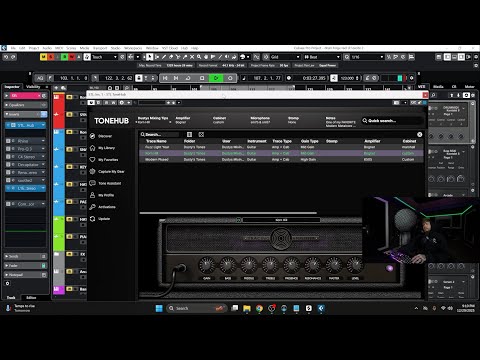Screen dimensions: 480x360
Task: Select the Object Selection arrow tool
Action: coord(150,57)
